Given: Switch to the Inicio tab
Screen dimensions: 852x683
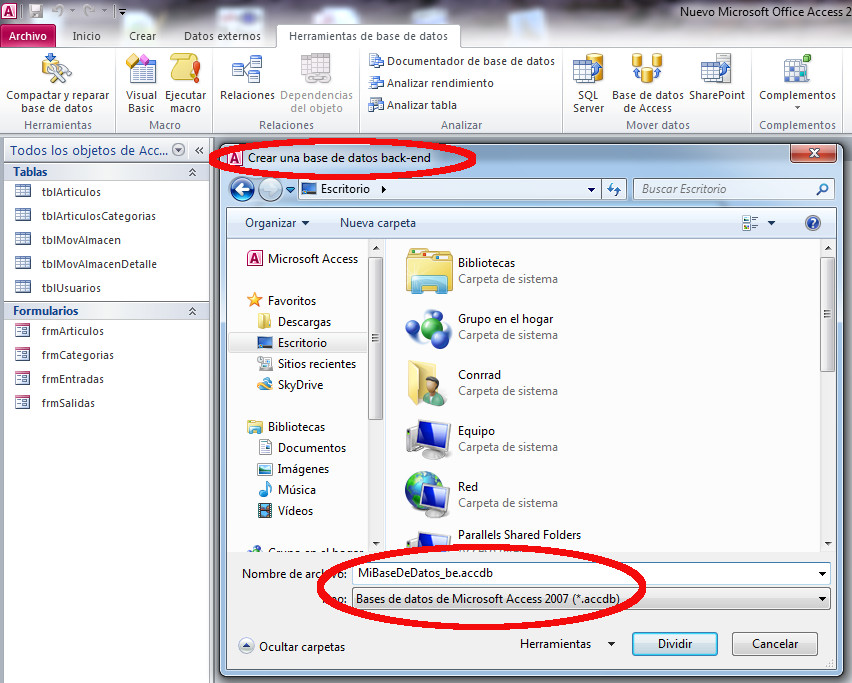Looking at the screenshot, I should coord(86,36).
